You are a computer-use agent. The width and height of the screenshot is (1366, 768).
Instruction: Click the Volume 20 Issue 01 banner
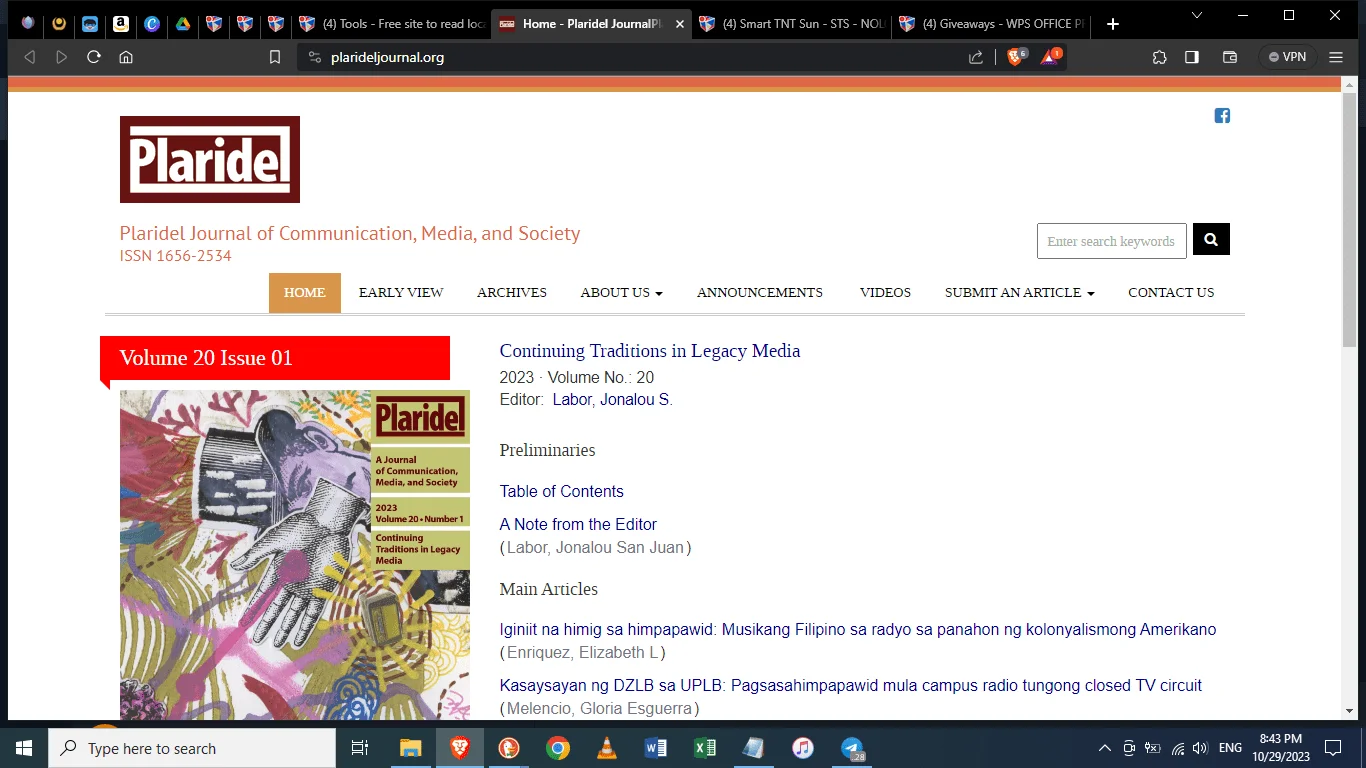(275, 358)
